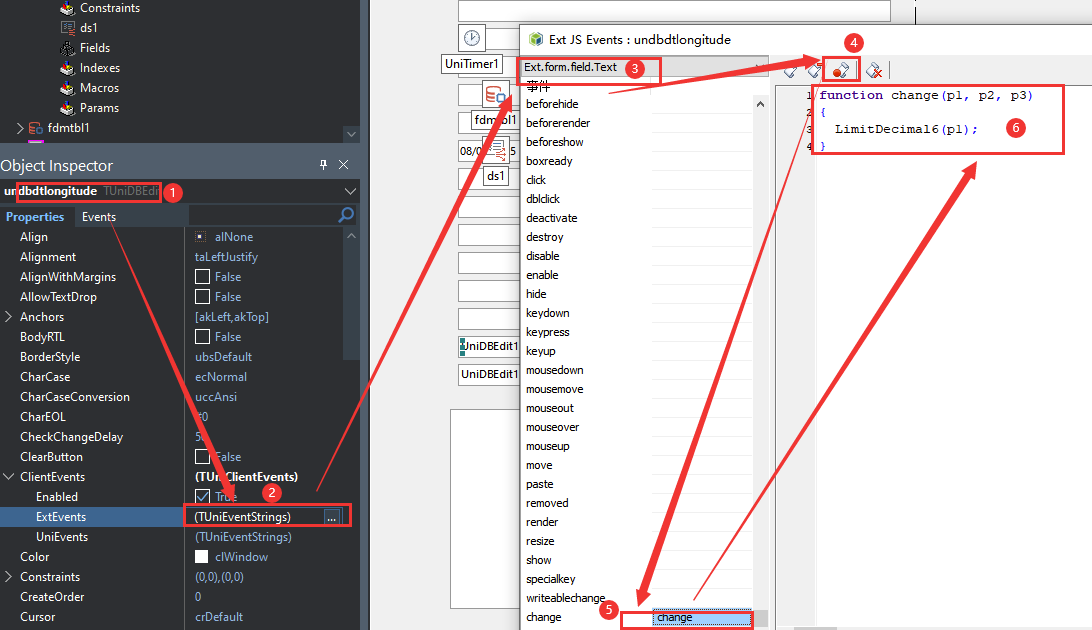Select the render event
Image resolution: width=1092 pixels, height=630 pixels.
pyautogui.click(x=542, y=522)
